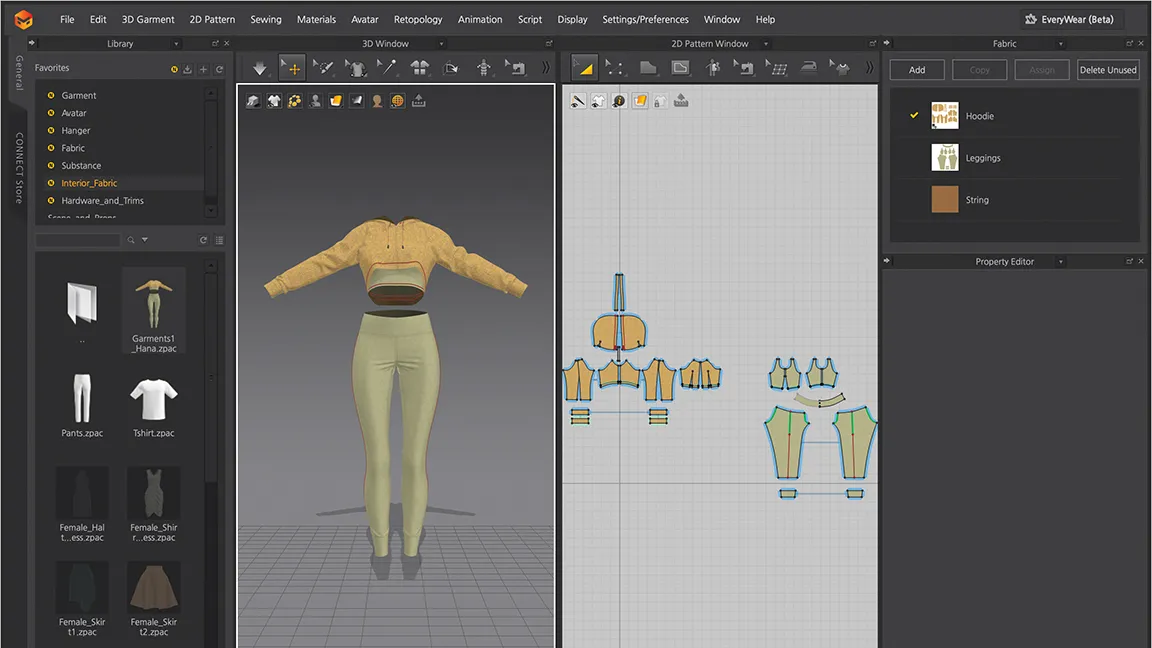This screenshot has height=648, width=1152.
Task: Select the sewing machine tool in 2D toolbar
Action: pyautogui.click(x=744, y=68)
